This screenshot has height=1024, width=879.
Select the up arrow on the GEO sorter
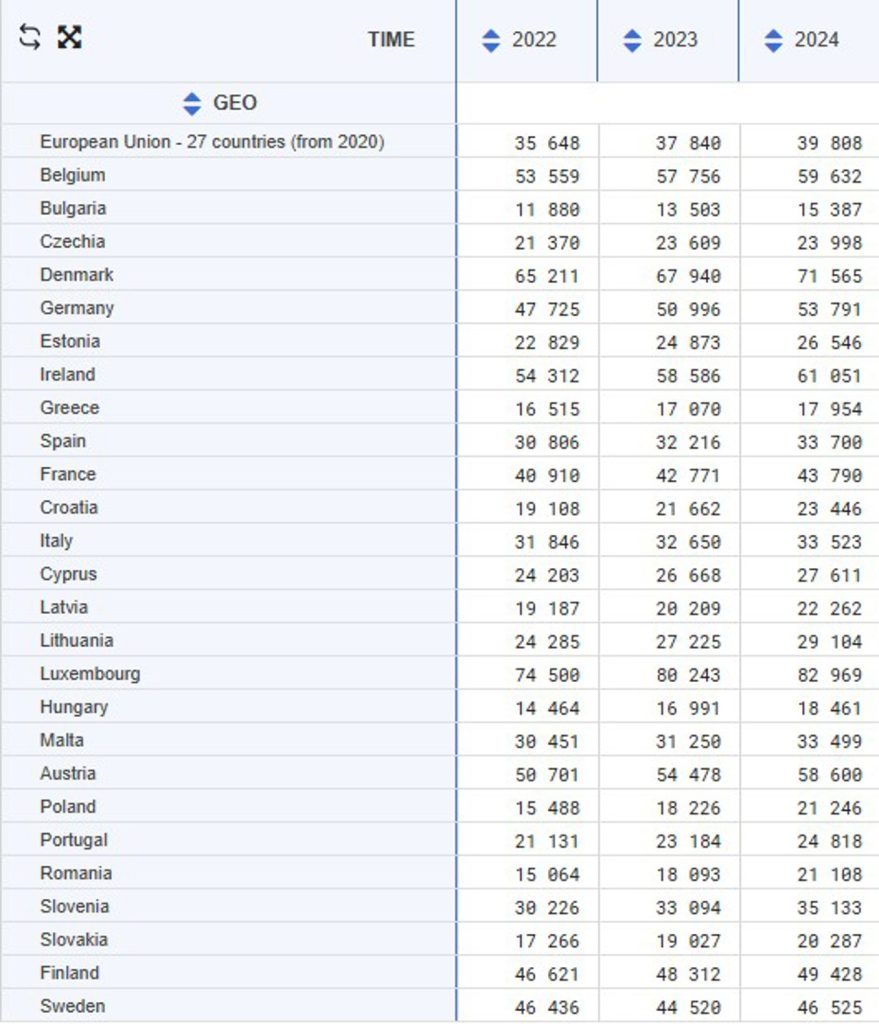click(x=192, y=97)
